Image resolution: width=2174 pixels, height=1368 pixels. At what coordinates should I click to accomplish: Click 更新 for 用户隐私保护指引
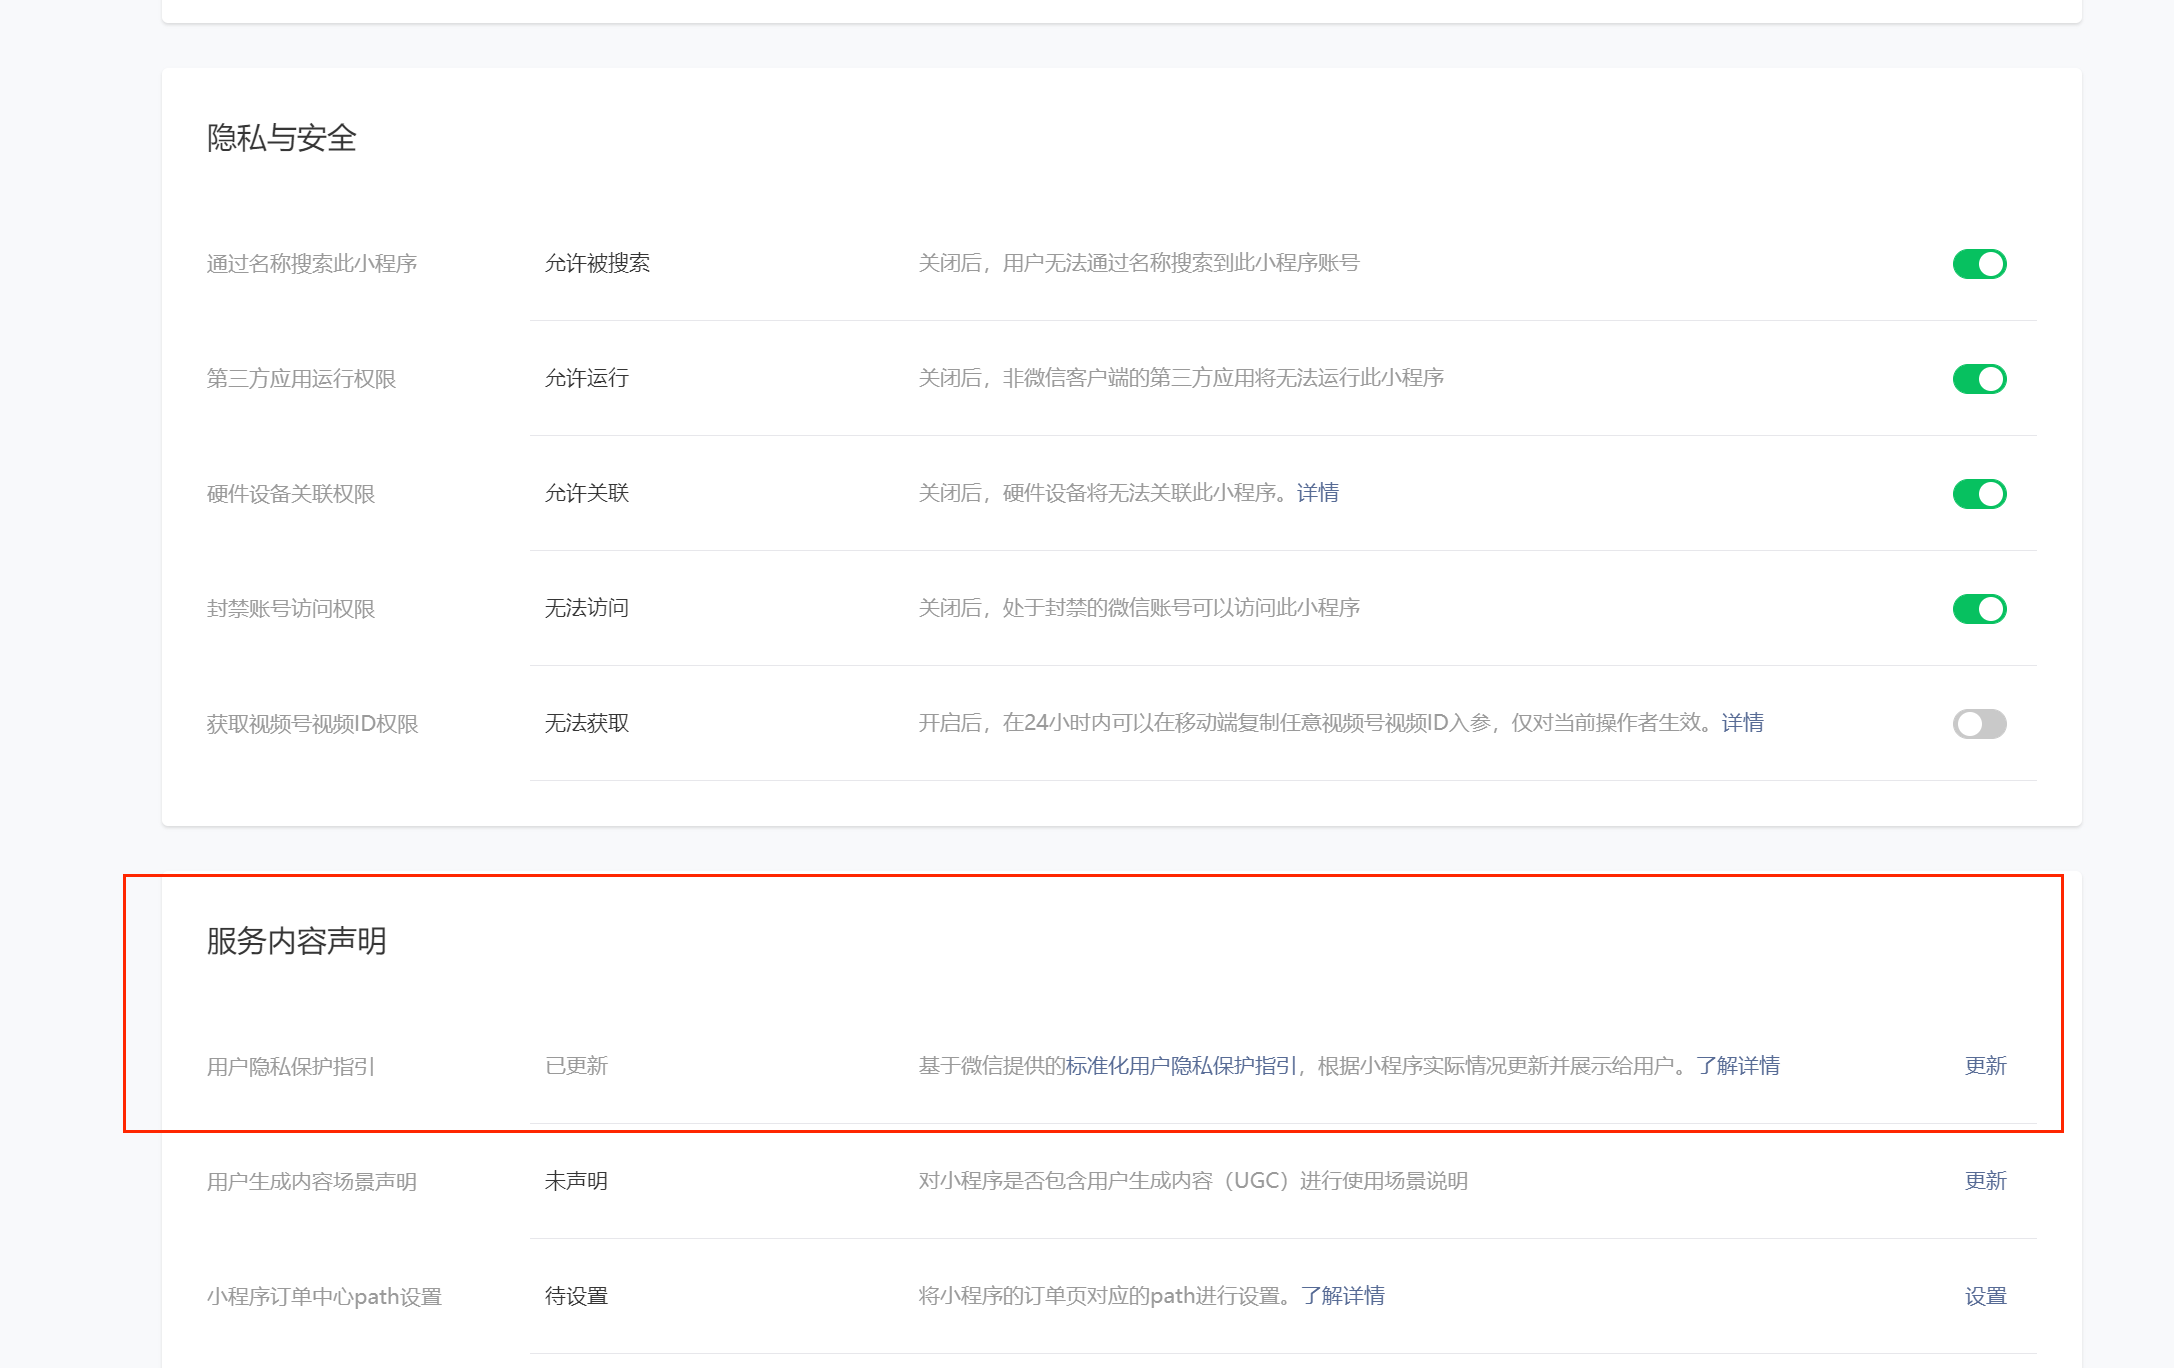click(x=1985, y=1066)
